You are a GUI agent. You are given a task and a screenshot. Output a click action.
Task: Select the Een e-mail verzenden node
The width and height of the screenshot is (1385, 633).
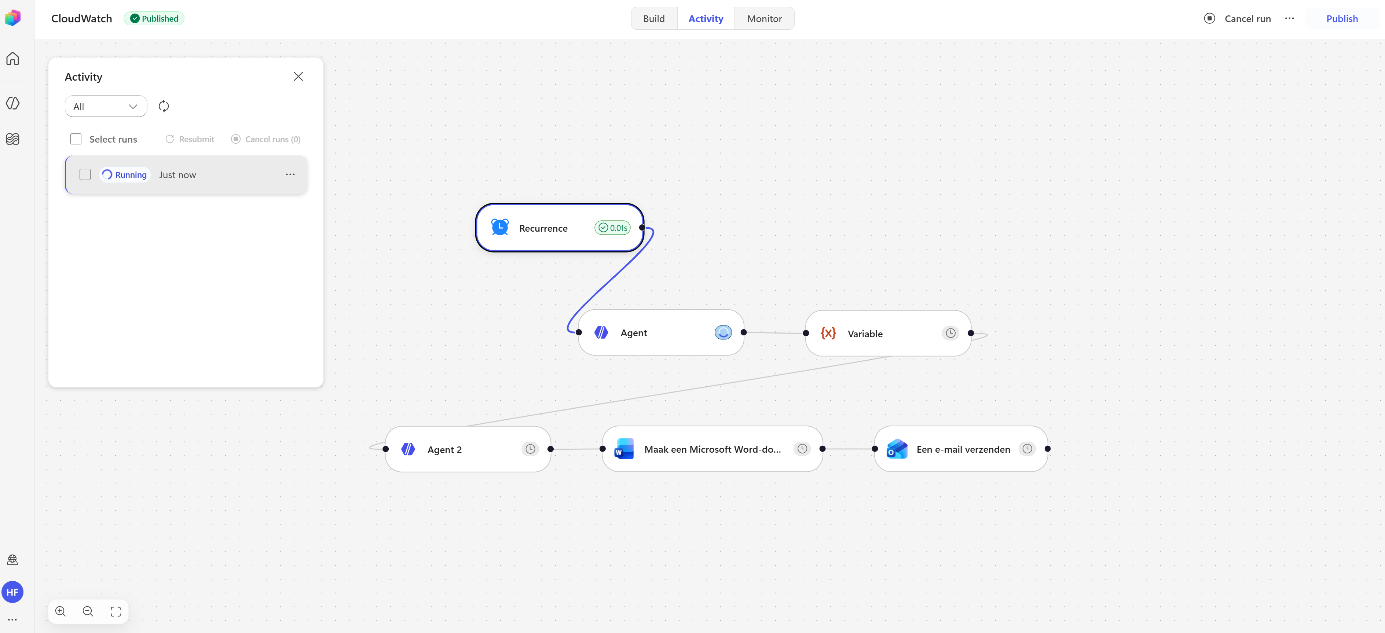tap(961, 449)
